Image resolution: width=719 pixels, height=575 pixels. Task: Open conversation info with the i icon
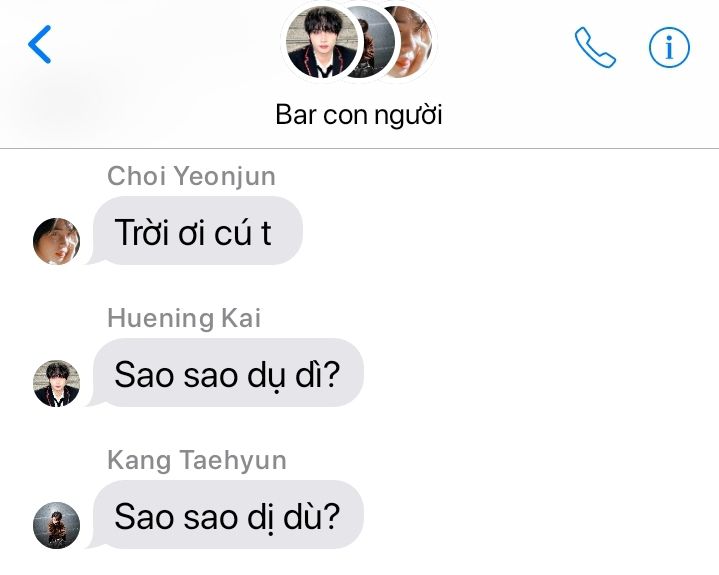coord(669,47)
